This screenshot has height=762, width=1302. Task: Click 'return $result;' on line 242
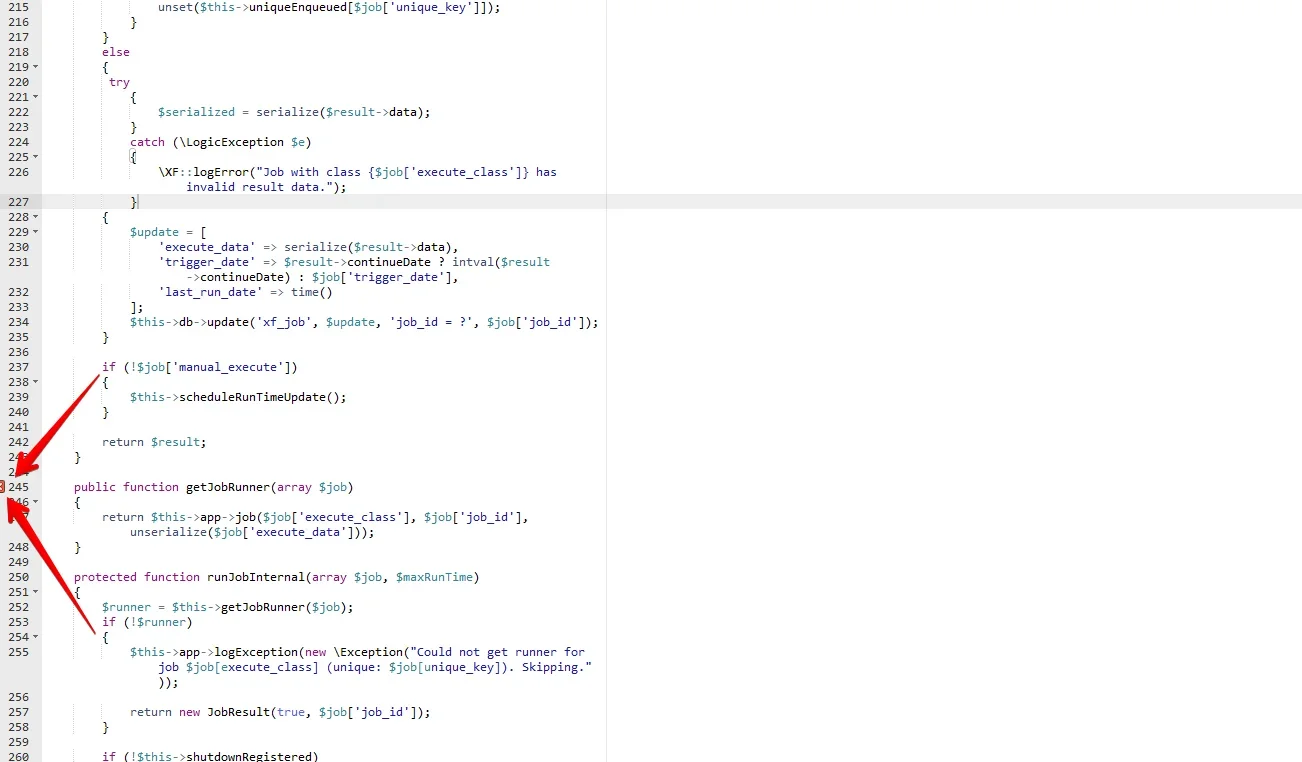[154, 442]
